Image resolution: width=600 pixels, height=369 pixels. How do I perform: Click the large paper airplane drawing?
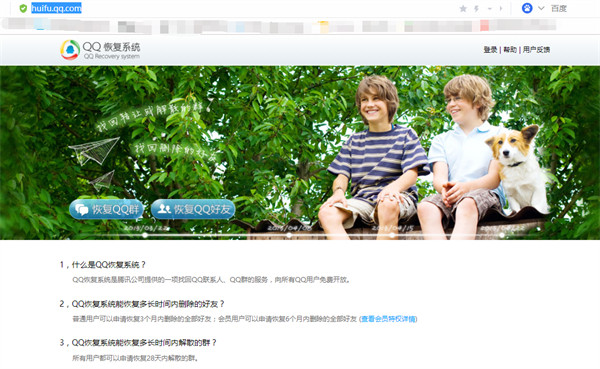click(94, 151)
